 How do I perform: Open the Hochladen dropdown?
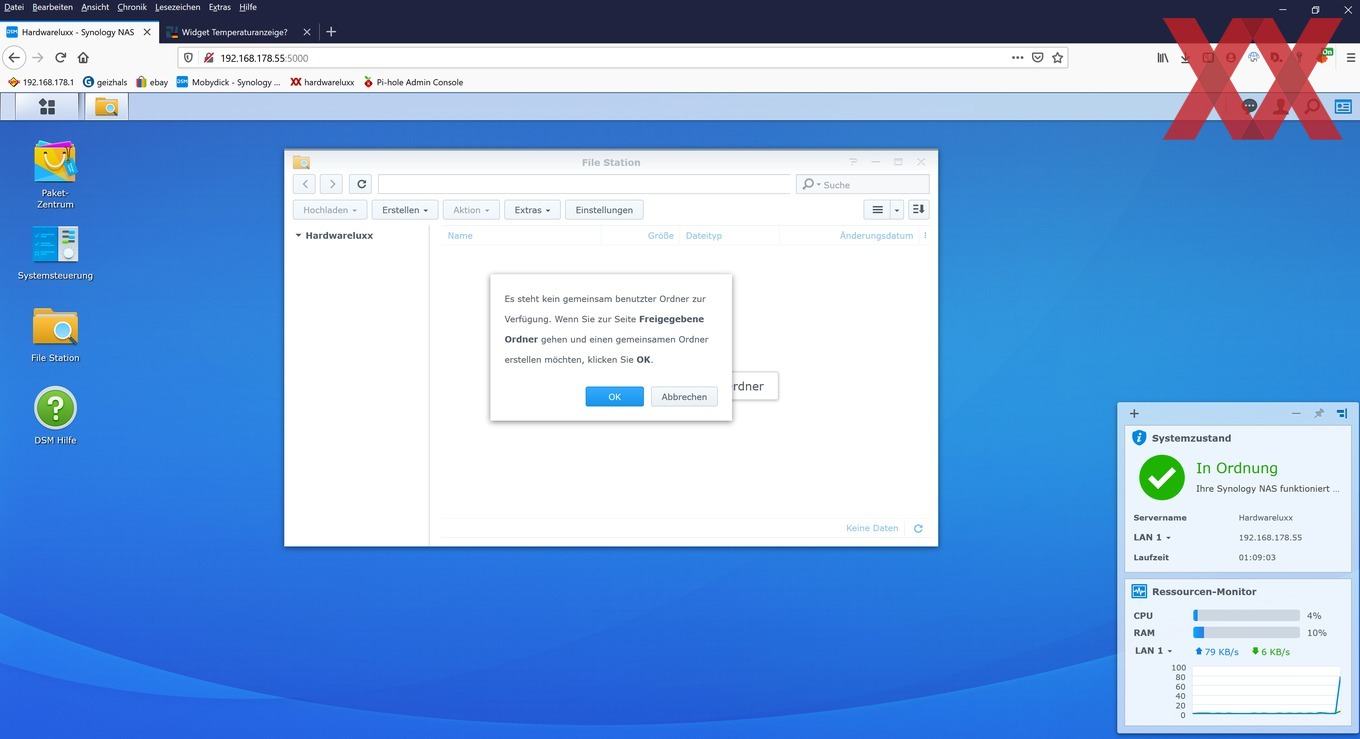(330, 210)
